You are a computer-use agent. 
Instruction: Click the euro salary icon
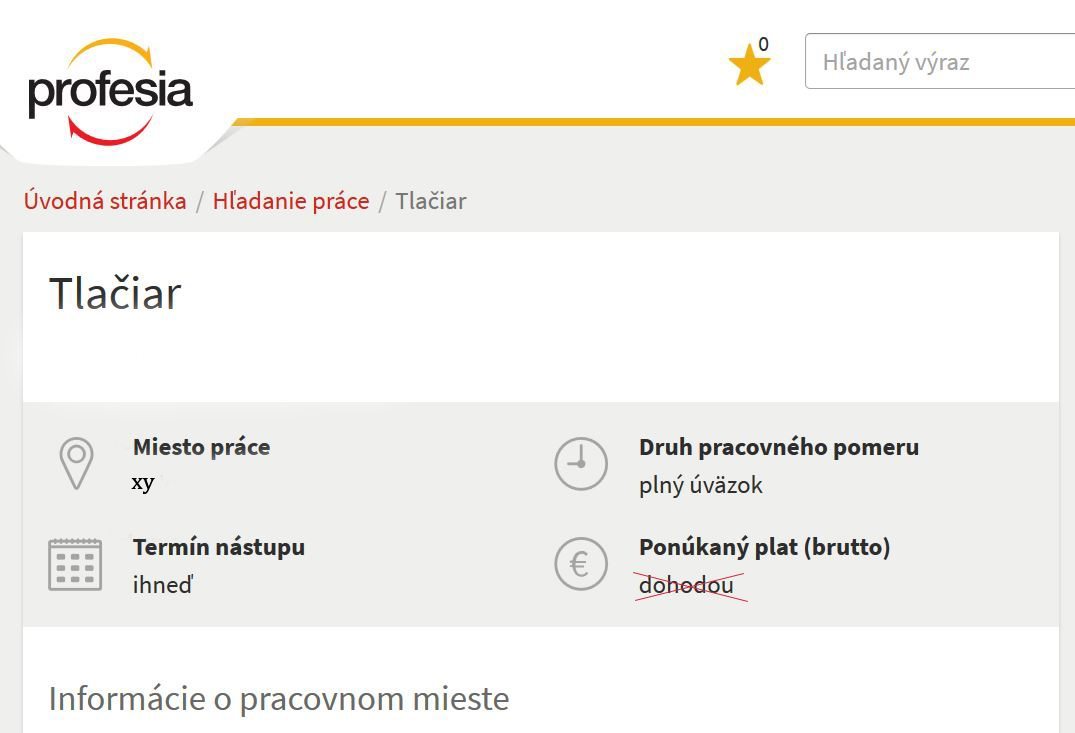[x=581, y=565]
